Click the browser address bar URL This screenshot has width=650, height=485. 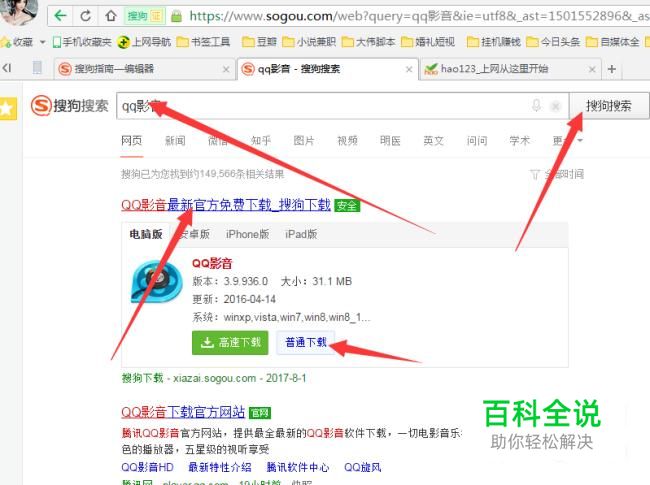[x=419, y=16]
